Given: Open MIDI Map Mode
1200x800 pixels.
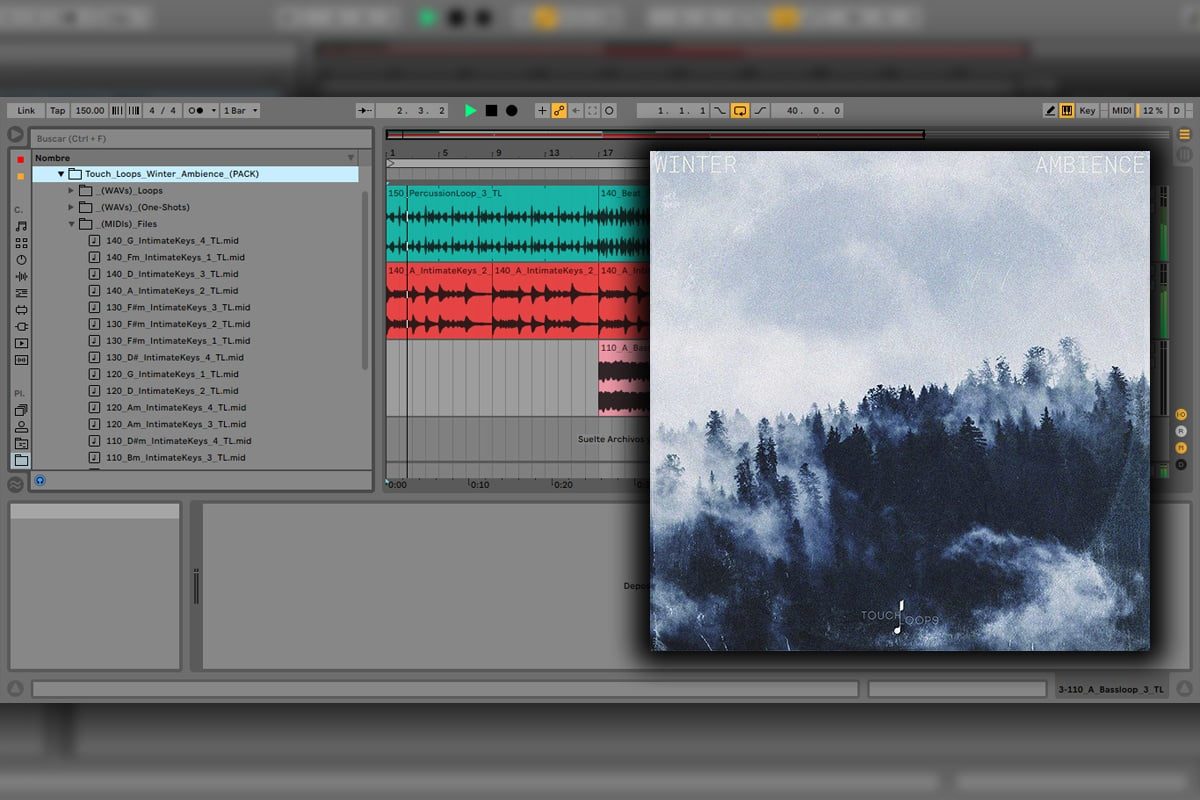Looking at the screenshot, I should click(1122, 111).
